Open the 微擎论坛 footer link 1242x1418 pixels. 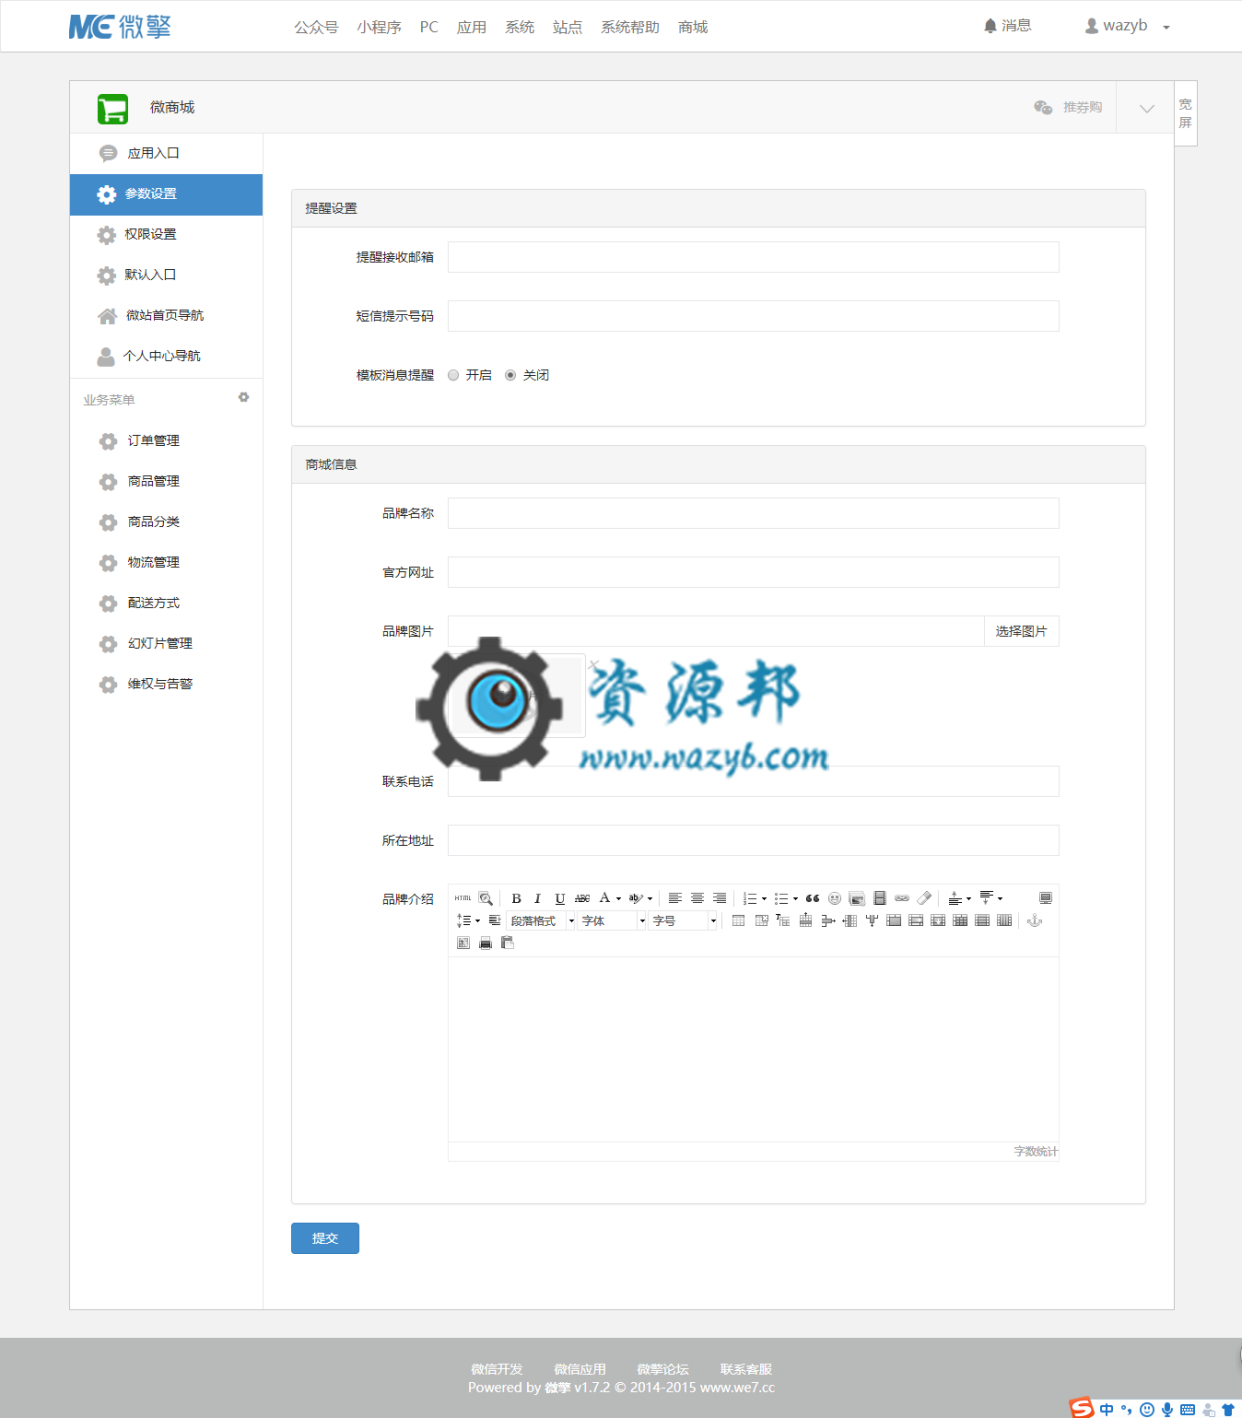pyautogui.click(x=663, y=1369)
